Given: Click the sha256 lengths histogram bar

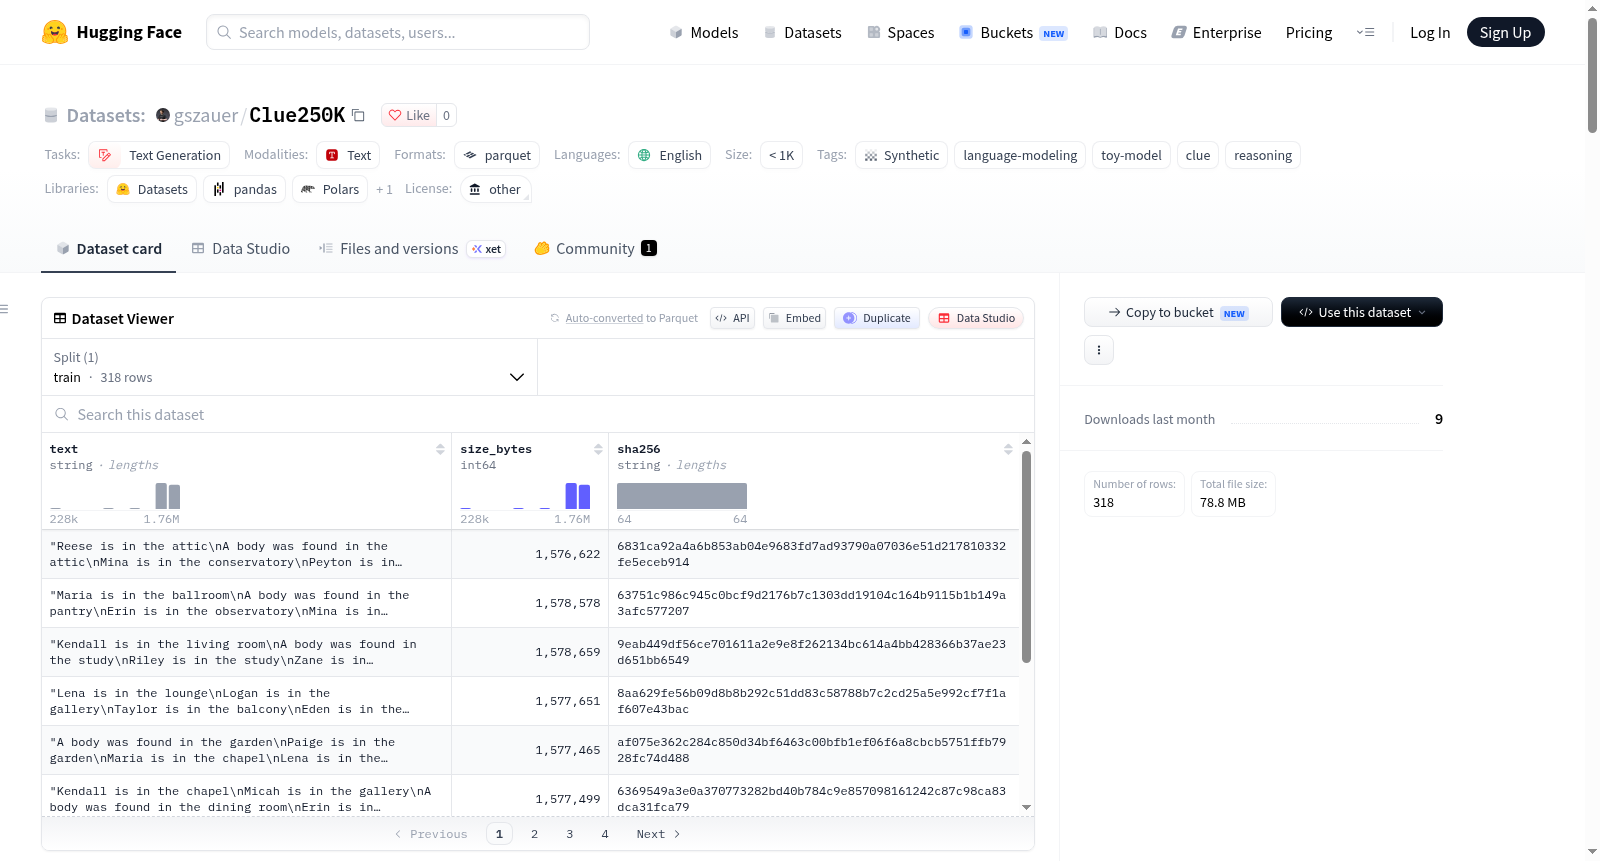Looking at the screenshot, I should (x=682, y=496).
